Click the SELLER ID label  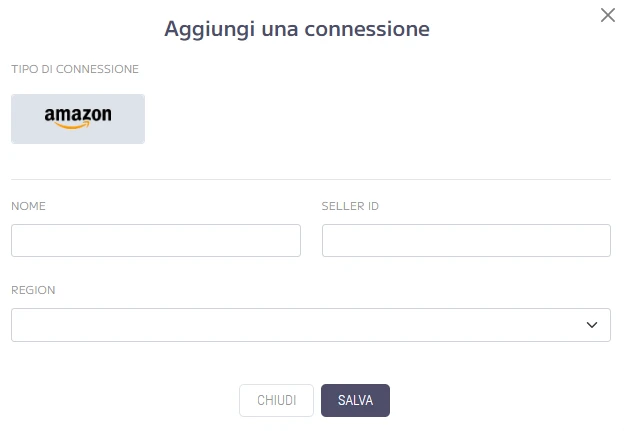tap(350, 206)
